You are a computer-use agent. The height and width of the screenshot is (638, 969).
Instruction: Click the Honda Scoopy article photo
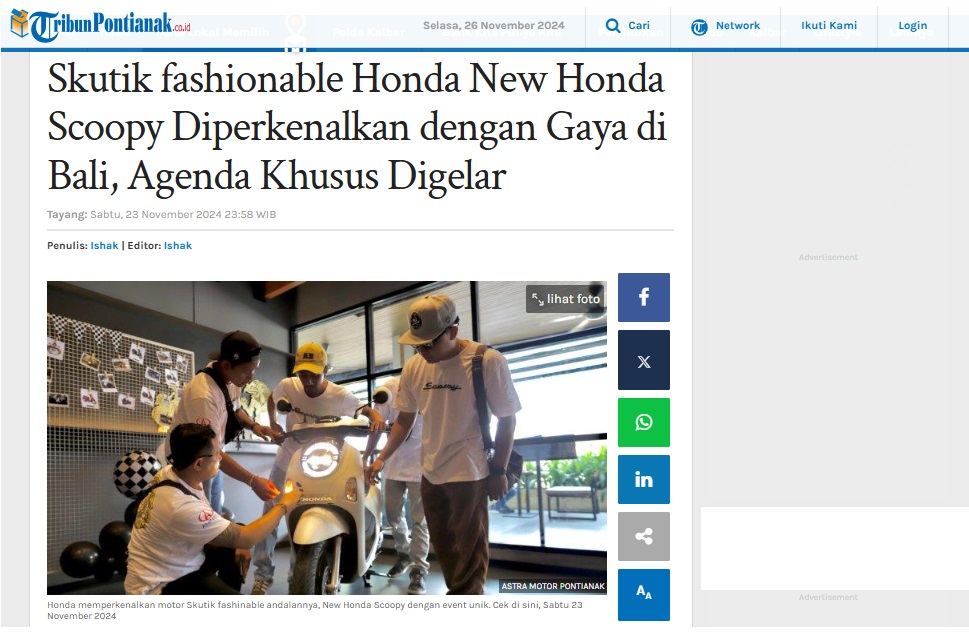pyautogui.click(x=326, y=438)
